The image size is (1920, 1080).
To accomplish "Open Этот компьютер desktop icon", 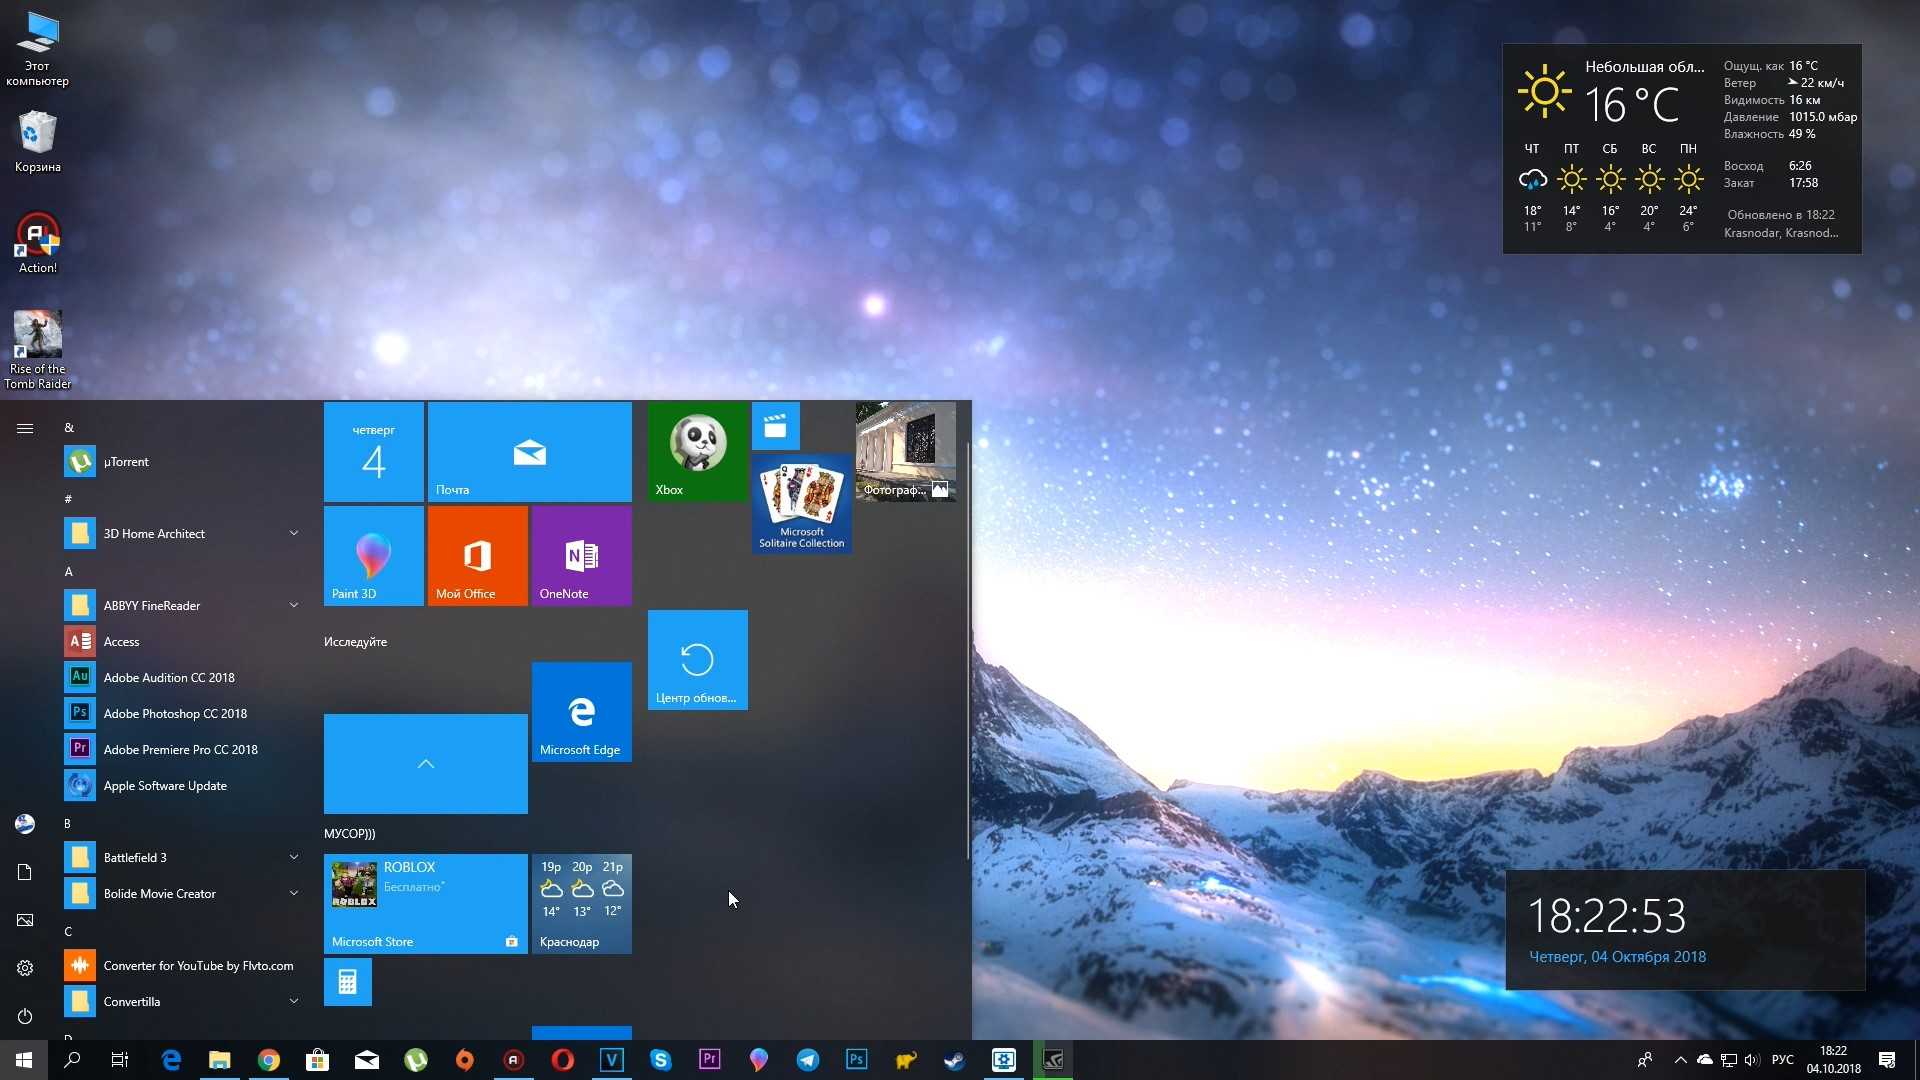I will tap(38, 50).
